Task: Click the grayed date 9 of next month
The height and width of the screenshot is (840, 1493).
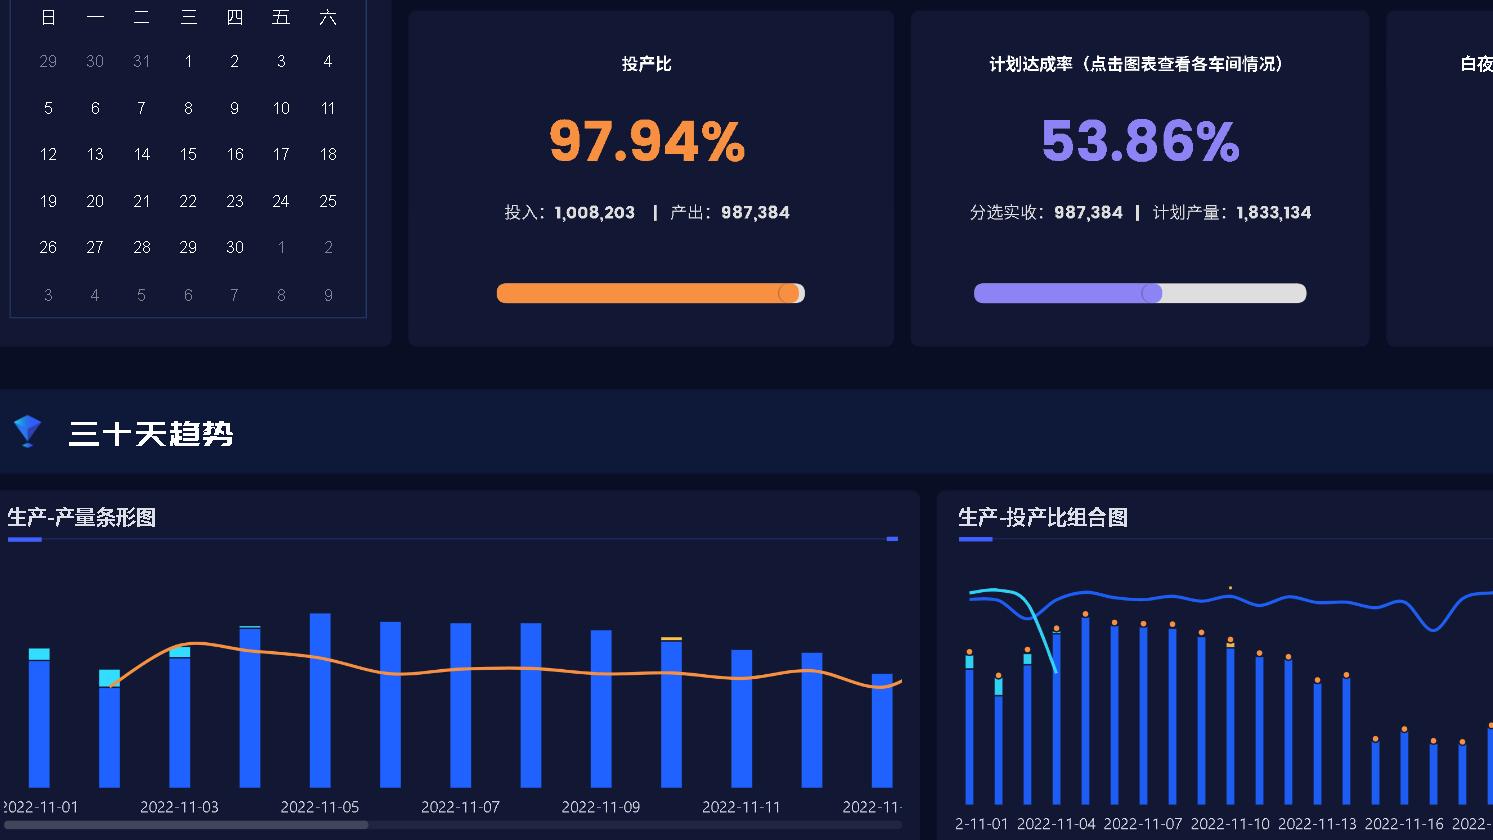Action: [x=328, y=294]
